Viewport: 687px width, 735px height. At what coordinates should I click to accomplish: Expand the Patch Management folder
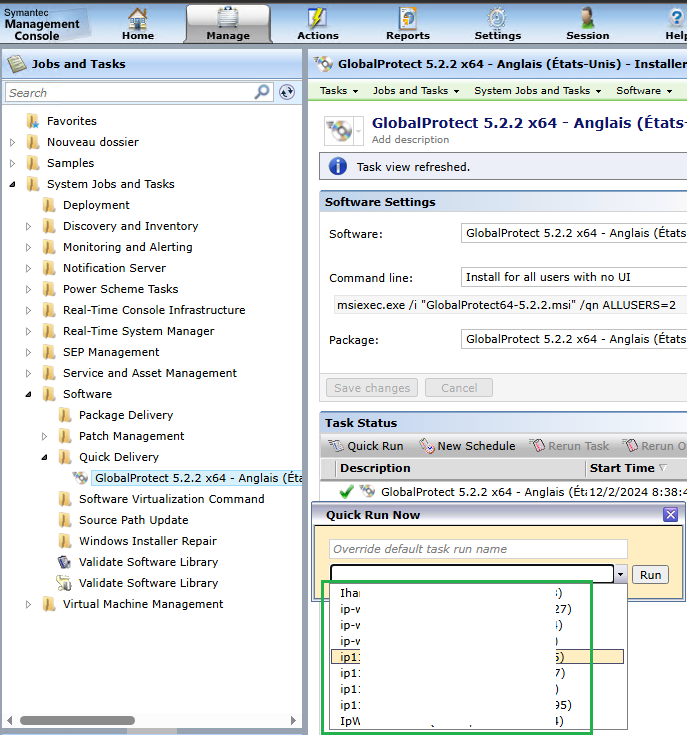45,436
